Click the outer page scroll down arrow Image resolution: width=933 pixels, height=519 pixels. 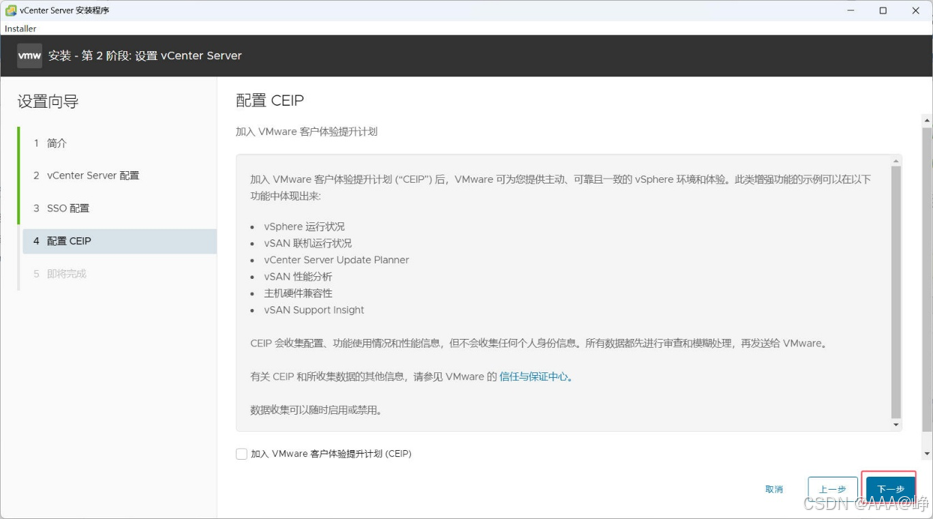[927, 454]
